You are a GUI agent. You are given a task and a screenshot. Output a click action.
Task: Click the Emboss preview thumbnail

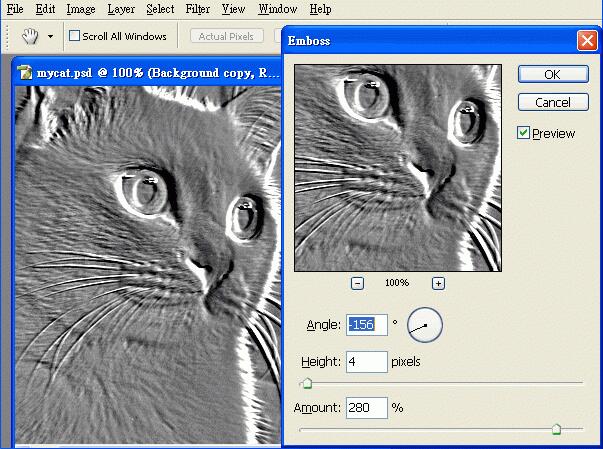click(397, 166)
